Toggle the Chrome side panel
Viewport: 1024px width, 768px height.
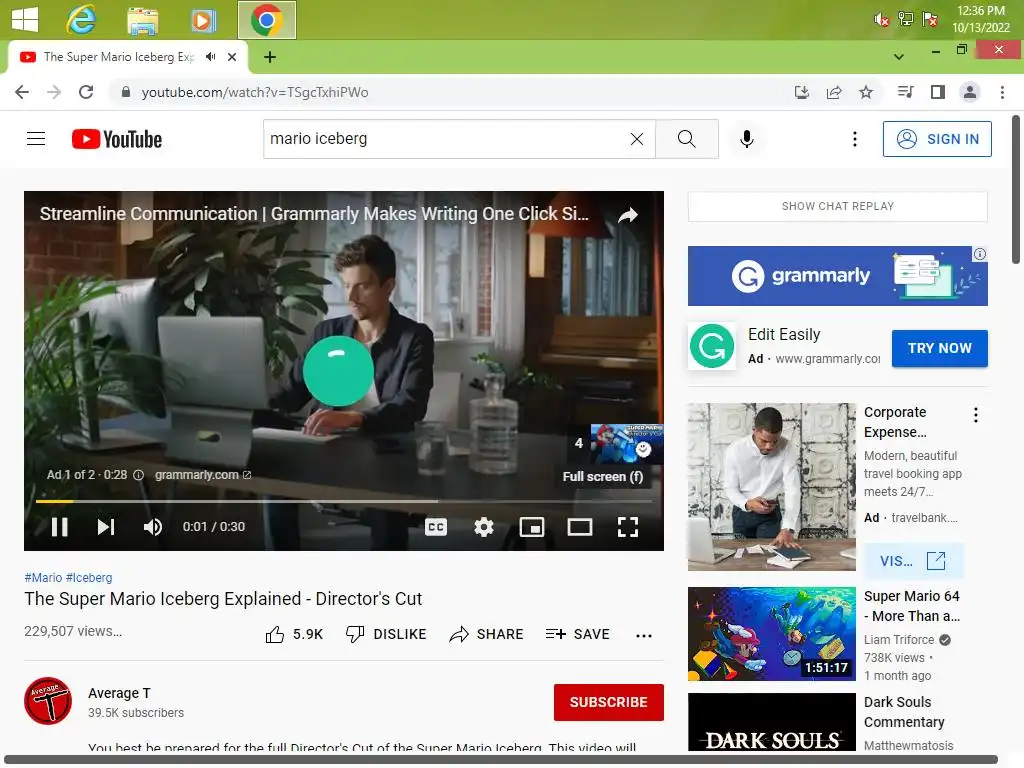tap(938, 92)
